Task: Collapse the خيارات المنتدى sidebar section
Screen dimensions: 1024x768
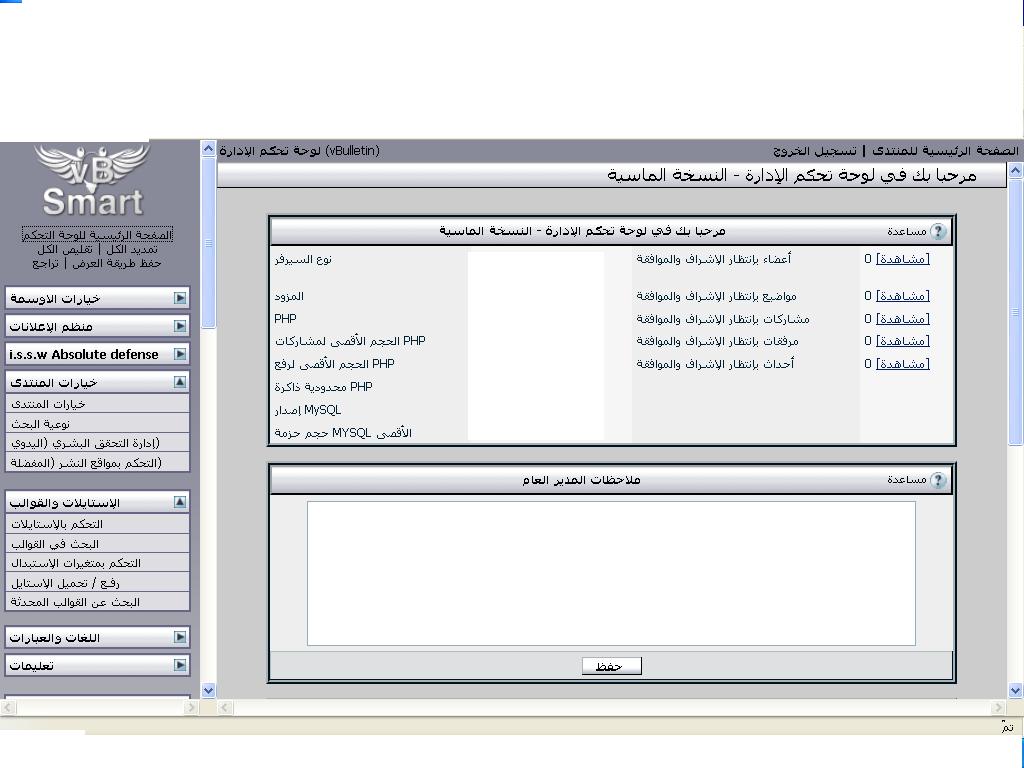Action: (x=180, y=382)
